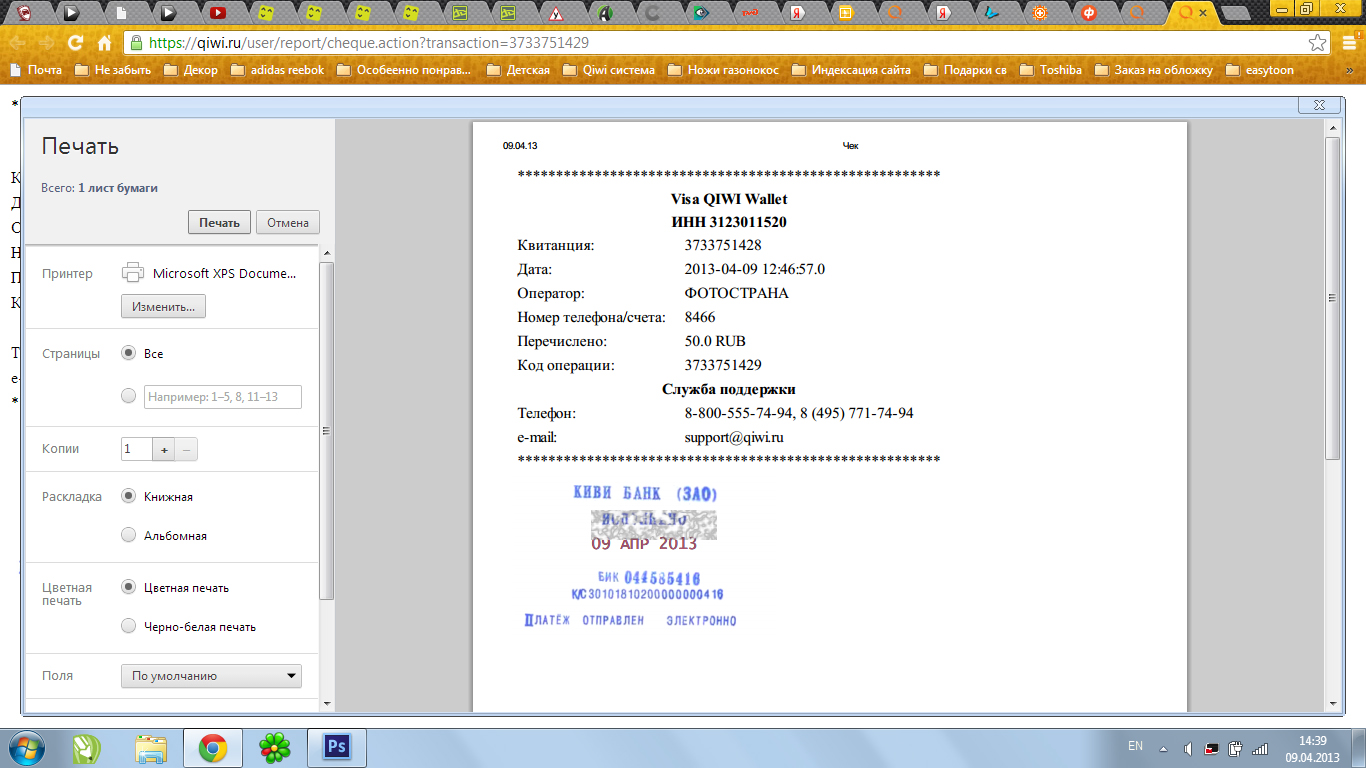Image resolution: width=1366 pixels, height=768 pixels.
Task: Select the custom page range radio button
Action: pyautogui.click(x=128, y=396)
